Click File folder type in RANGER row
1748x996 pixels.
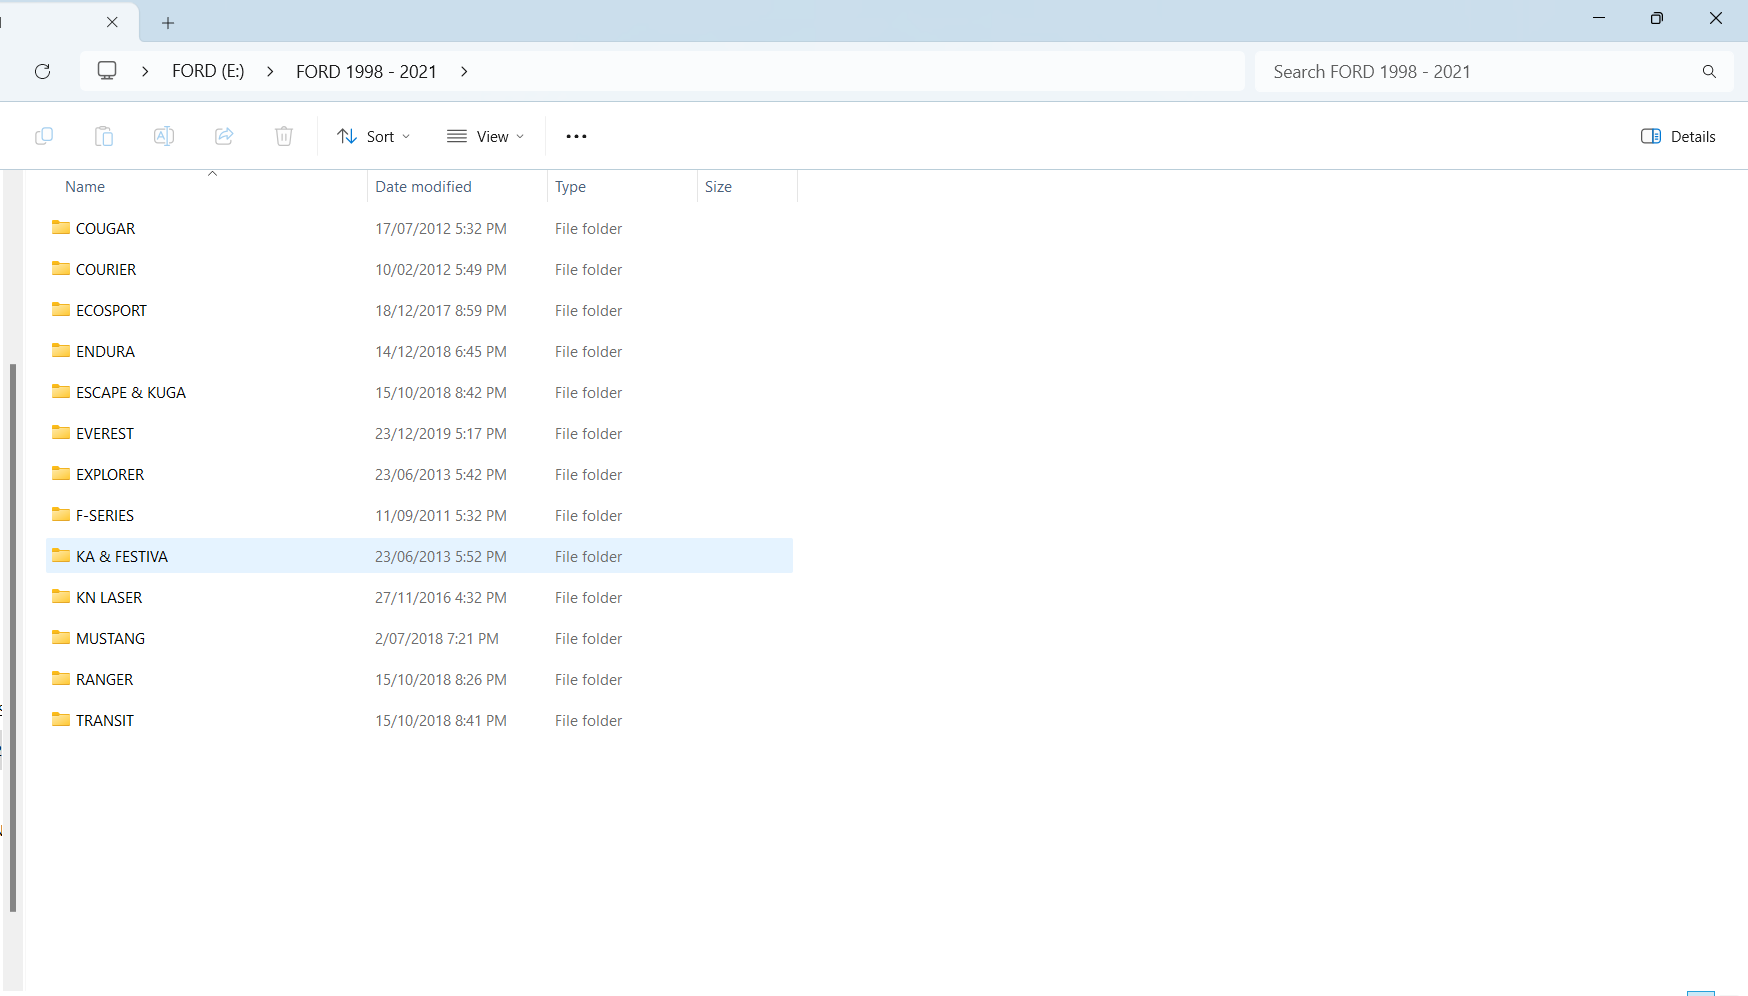tap(588, 679)
